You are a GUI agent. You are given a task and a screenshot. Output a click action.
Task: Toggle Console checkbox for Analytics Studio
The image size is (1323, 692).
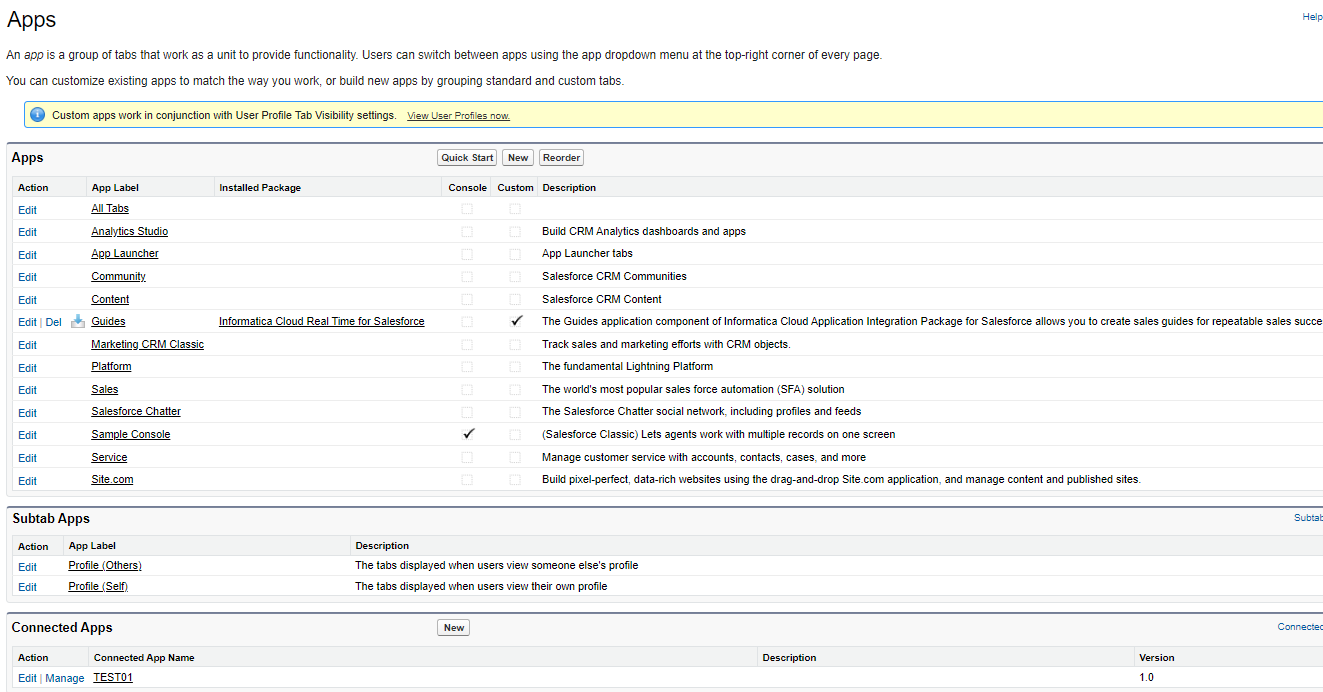point(467,232)
